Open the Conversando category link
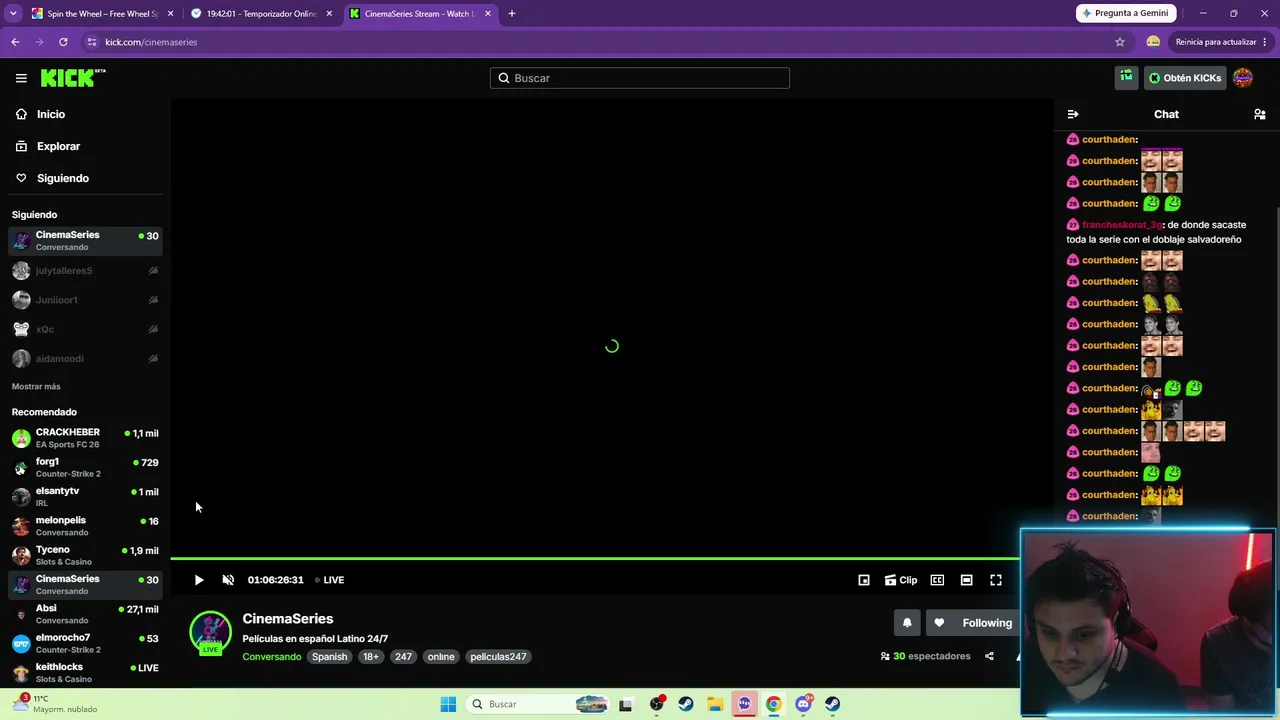Screen dimensions: 1280x720 [271, 657]
